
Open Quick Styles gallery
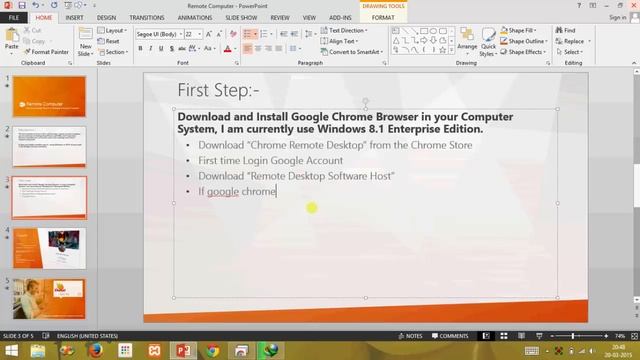pos(488,42)
